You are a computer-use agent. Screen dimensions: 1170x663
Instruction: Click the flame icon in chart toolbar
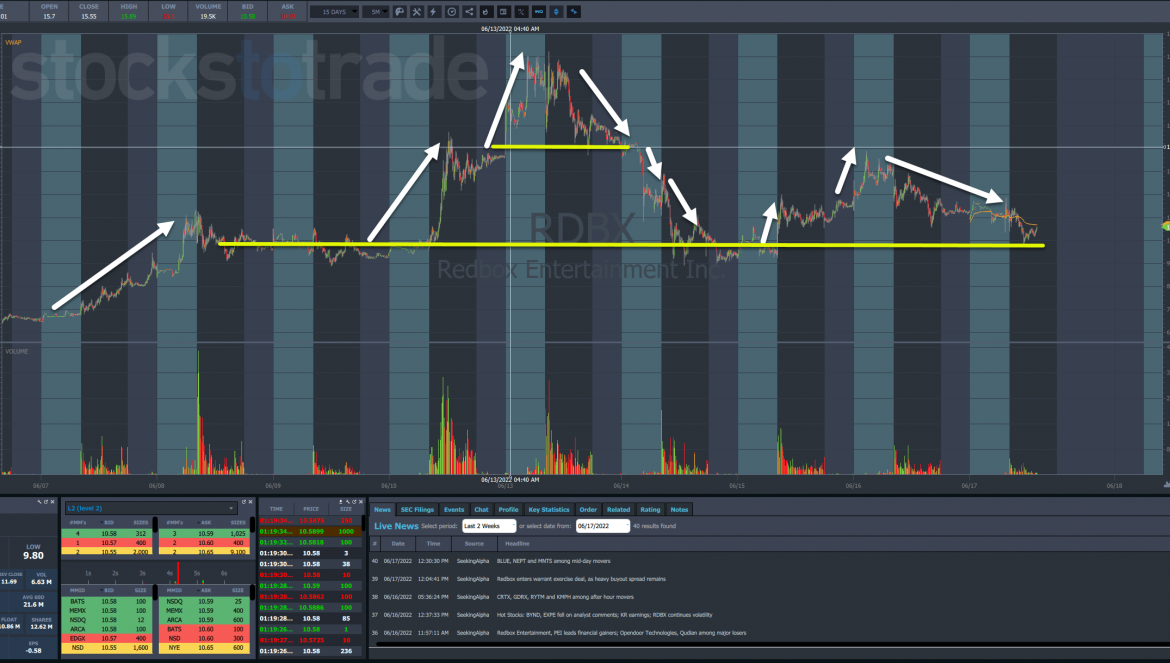487,12
